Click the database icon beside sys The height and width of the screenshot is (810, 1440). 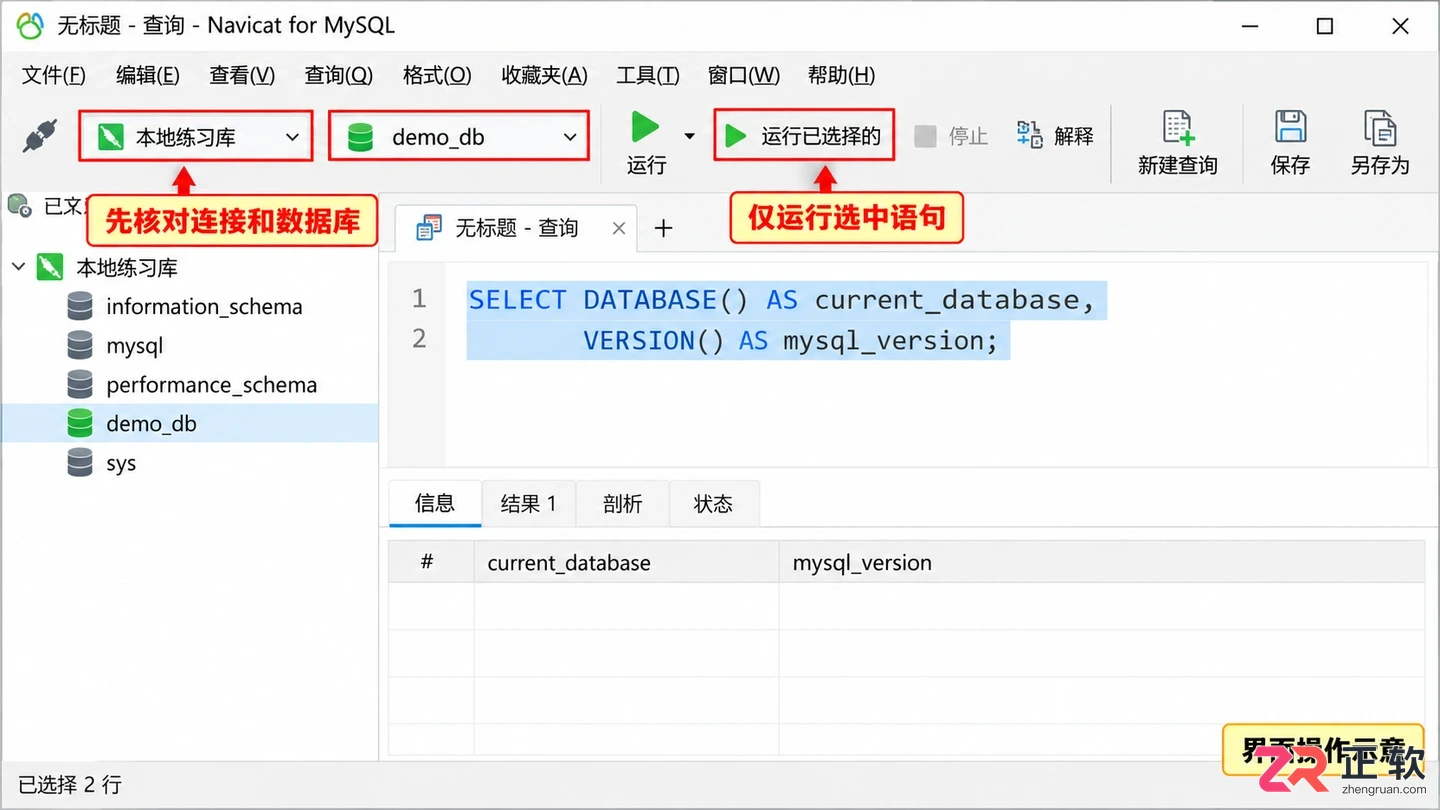[x=80, y=462]
